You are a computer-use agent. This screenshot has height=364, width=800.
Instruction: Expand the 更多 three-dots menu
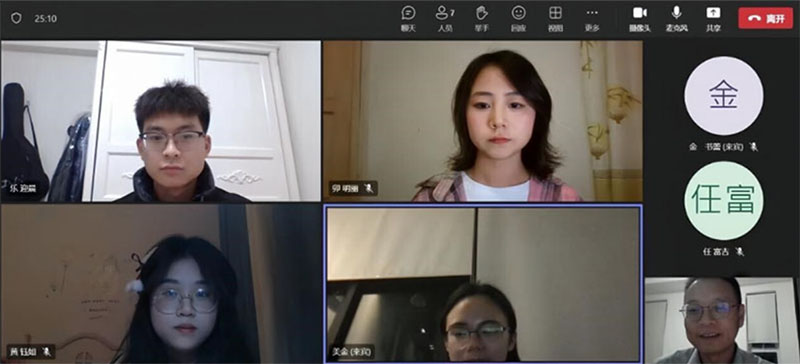592,19
